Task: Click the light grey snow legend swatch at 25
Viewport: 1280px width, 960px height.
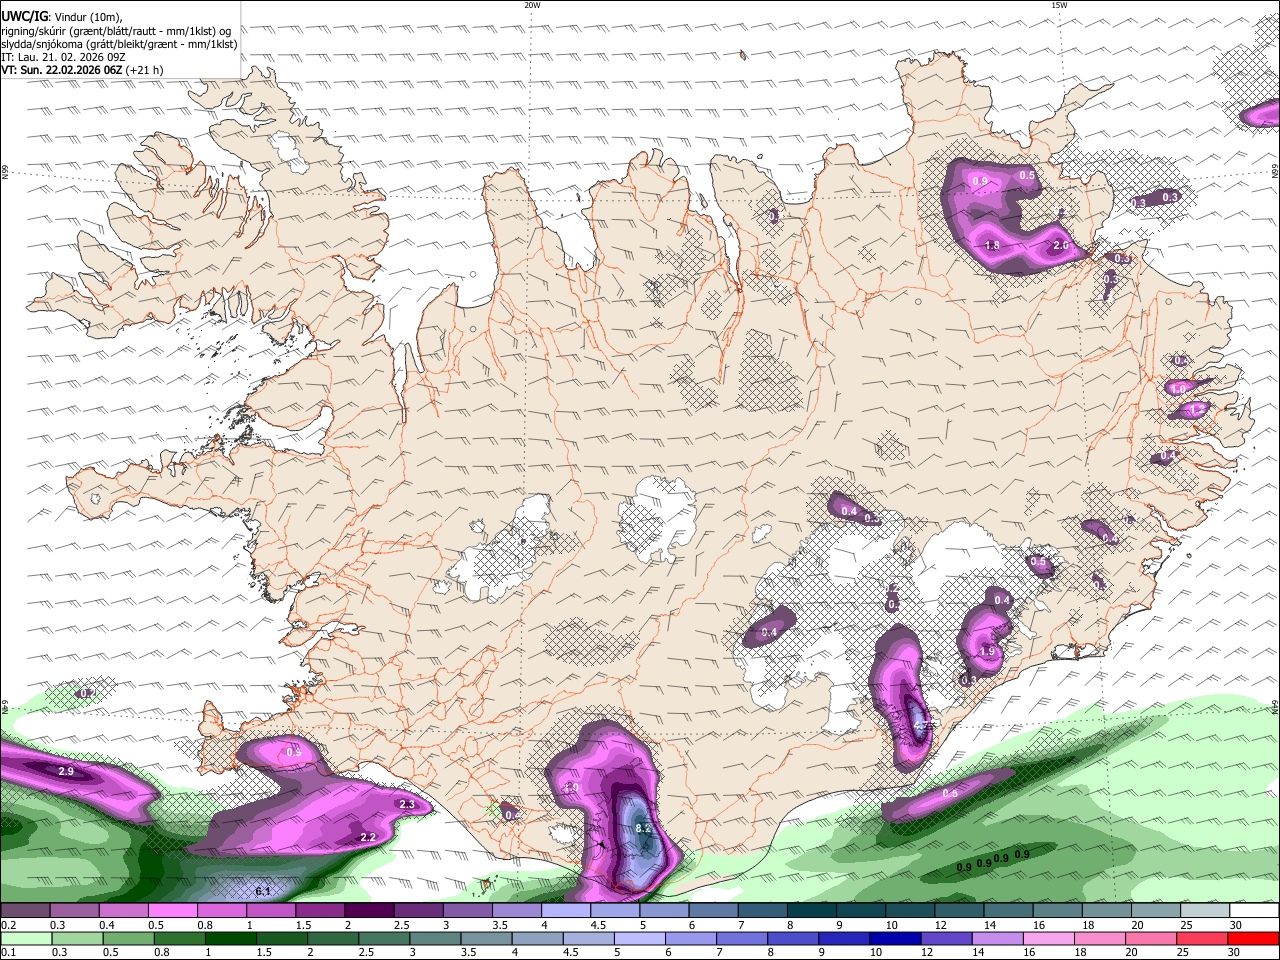Action: (x=1205, y=910)
